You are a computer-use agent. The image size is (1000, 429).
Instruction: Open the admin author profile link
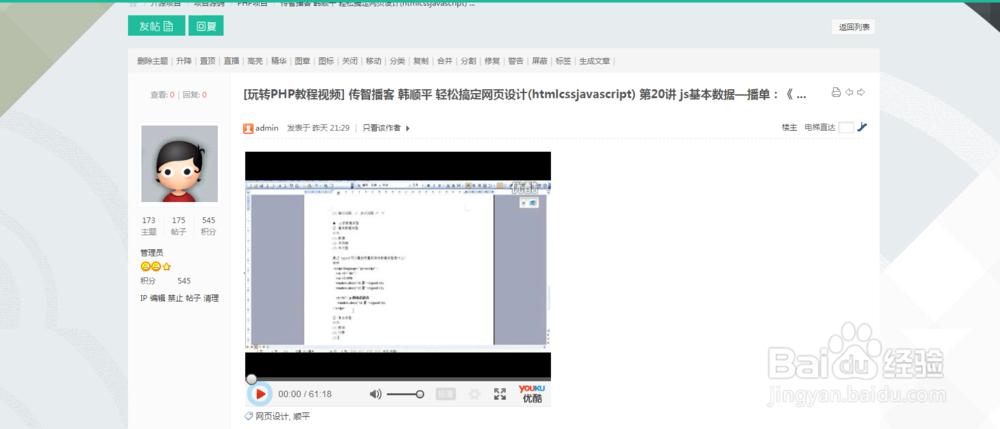pos(267,128)
